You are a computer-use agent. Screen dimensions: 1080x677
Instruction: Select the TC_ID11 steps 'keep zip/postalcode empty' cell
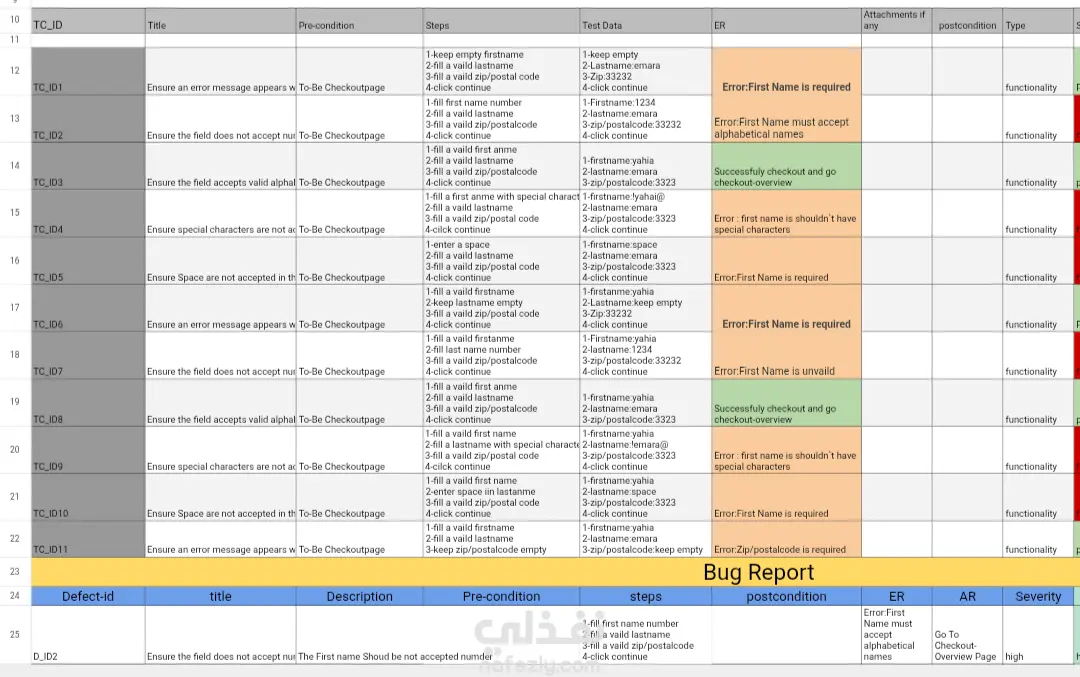(501, 539)
